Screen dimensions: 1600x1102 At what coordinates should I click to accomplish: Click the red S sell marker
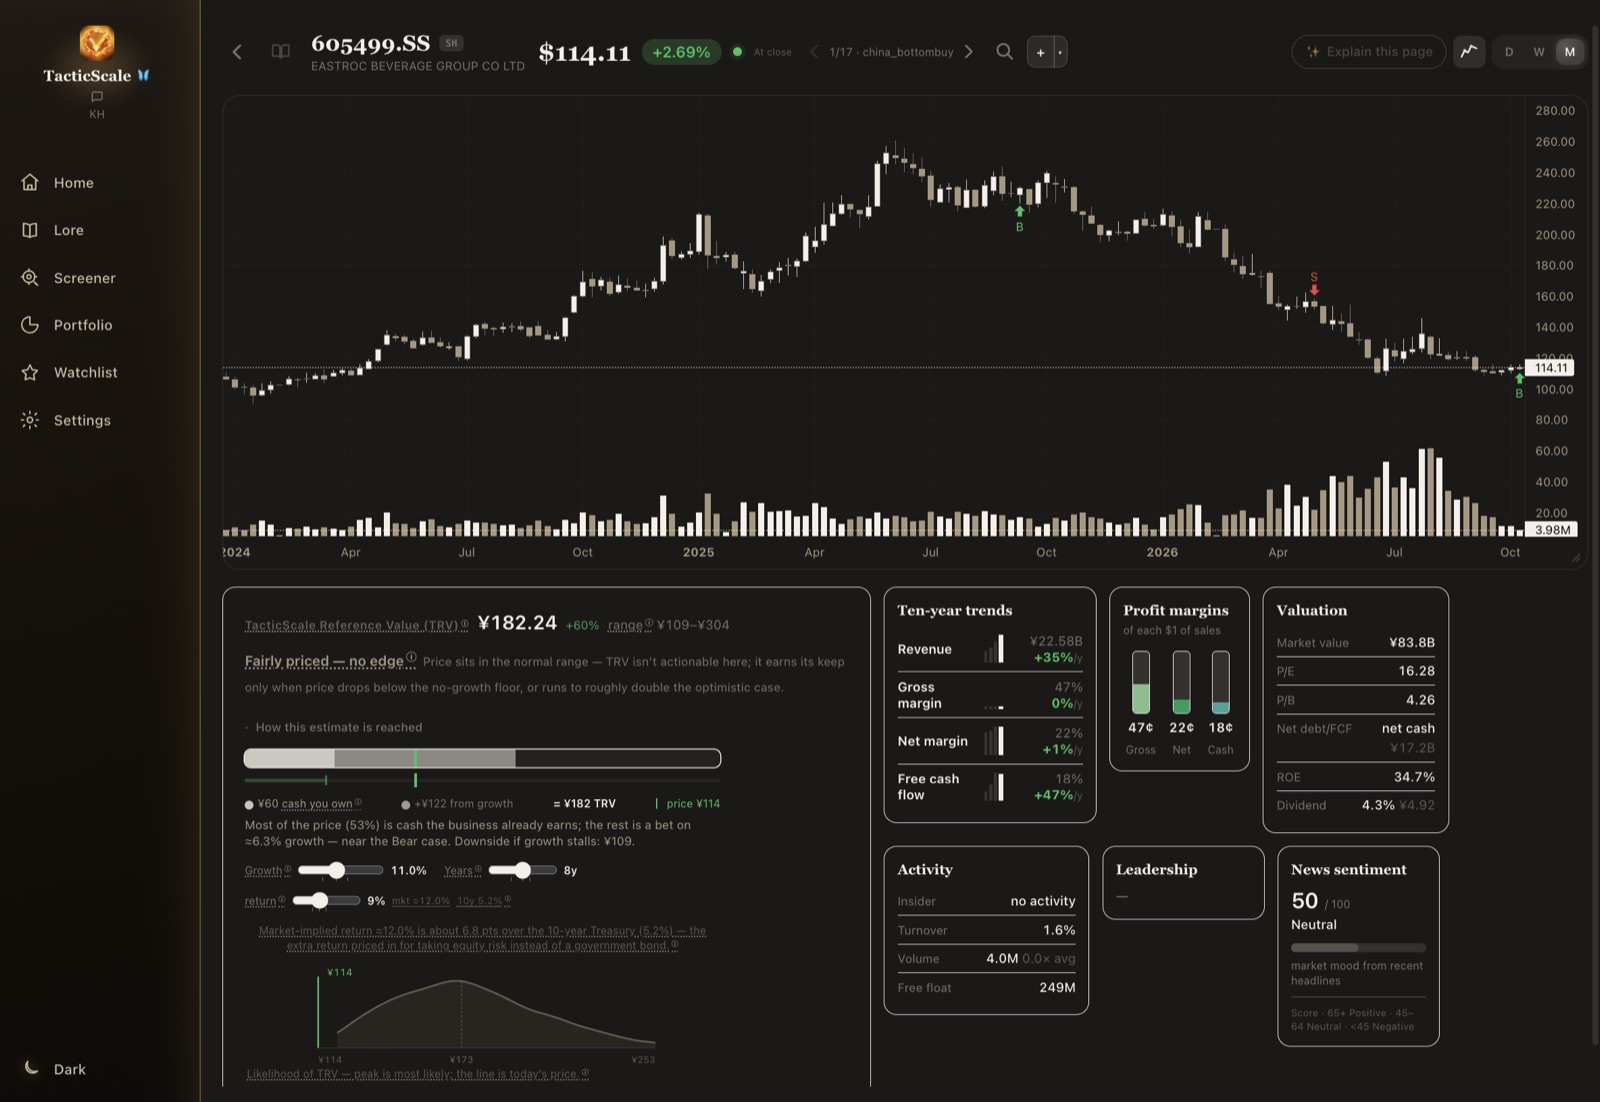pyautogui.click(x=1314, y=283)
